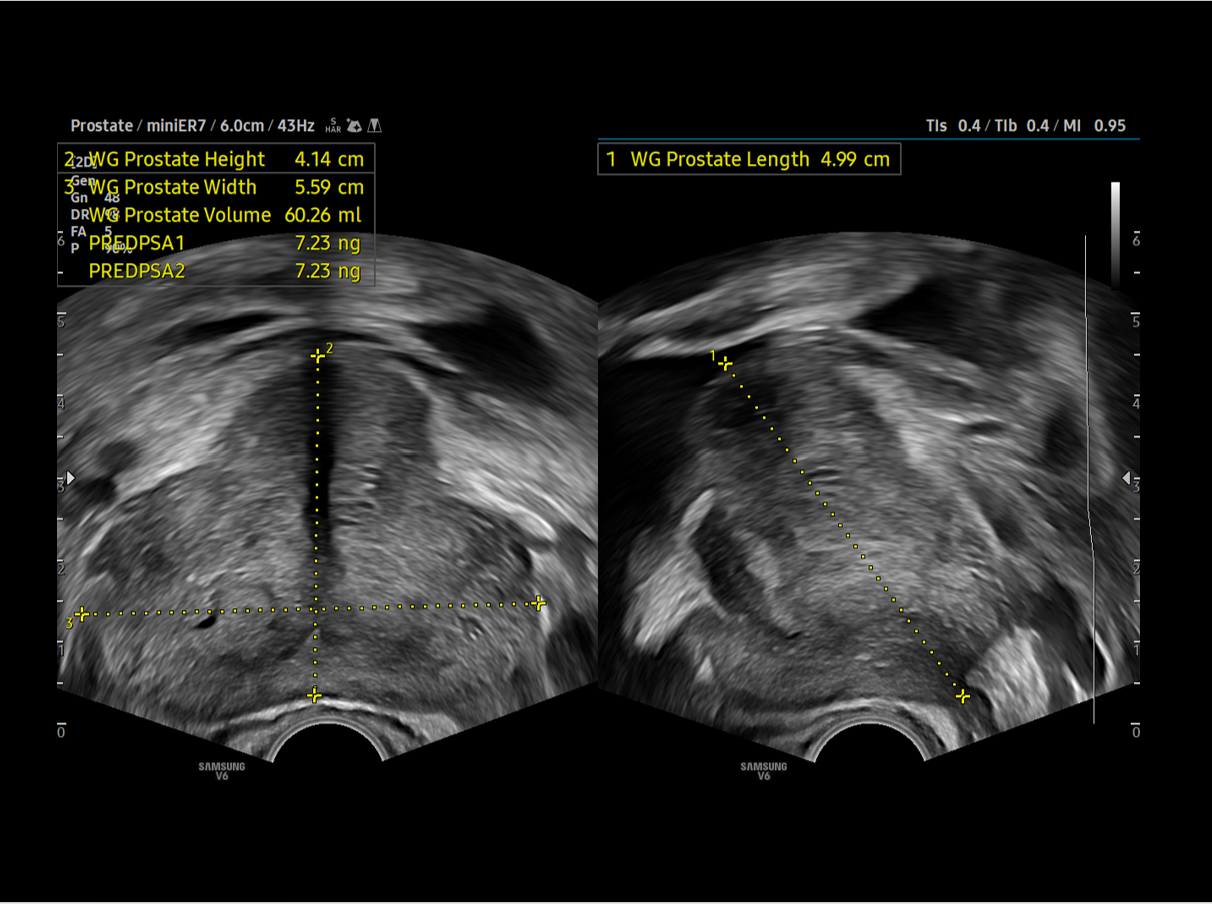Image resolution: width=1212 pixels, height=904 pixels.
Task: Select the transducer probe icon in the header
Action: (x=353, y=126)
